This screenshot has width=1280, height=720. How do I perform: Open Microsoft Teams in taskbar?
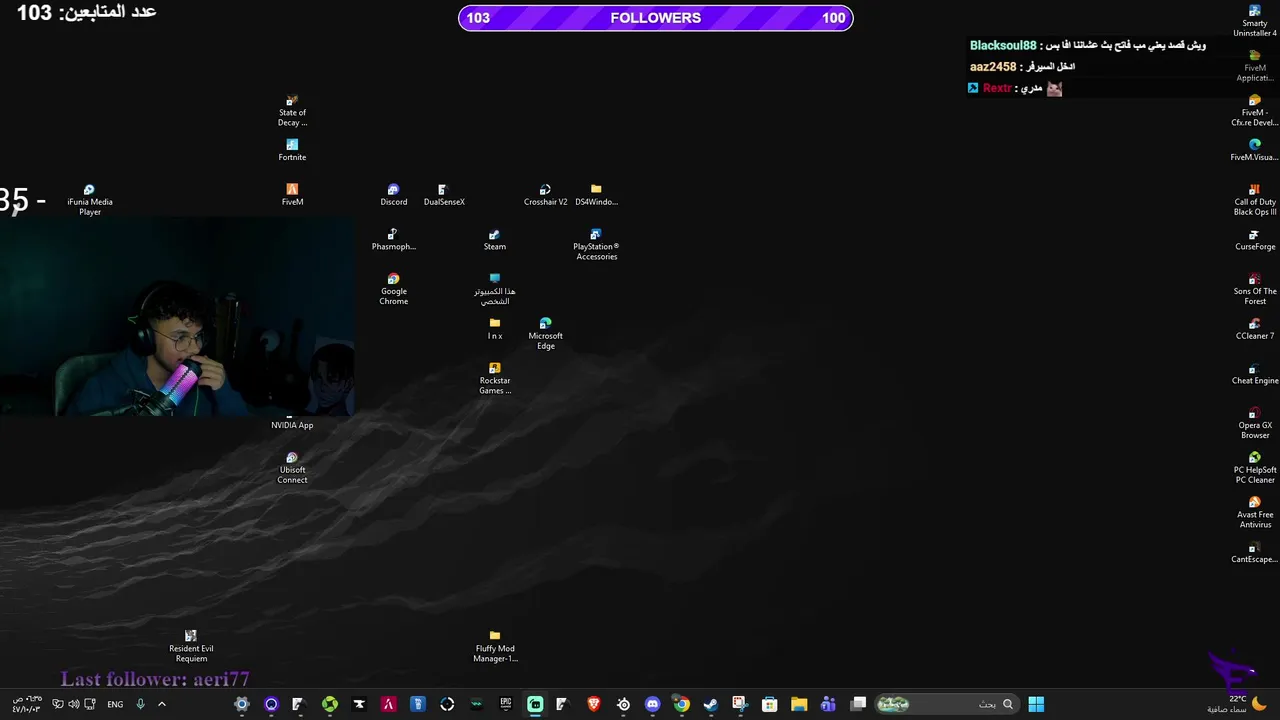tap(828, 704)
